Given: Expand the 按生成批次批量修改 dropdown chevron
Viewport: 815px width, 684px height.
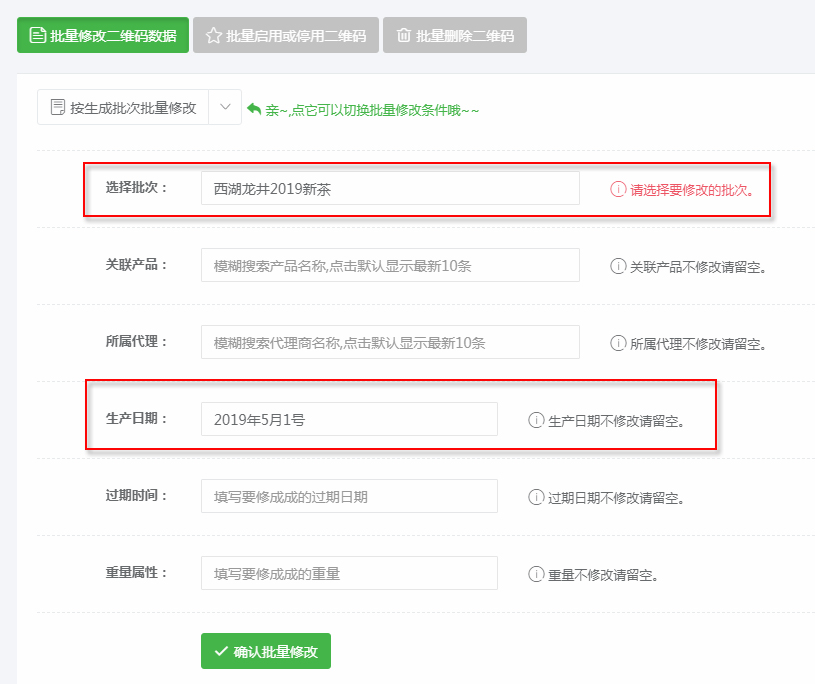Looking at the screenshot, I should [x=225, y=107].
